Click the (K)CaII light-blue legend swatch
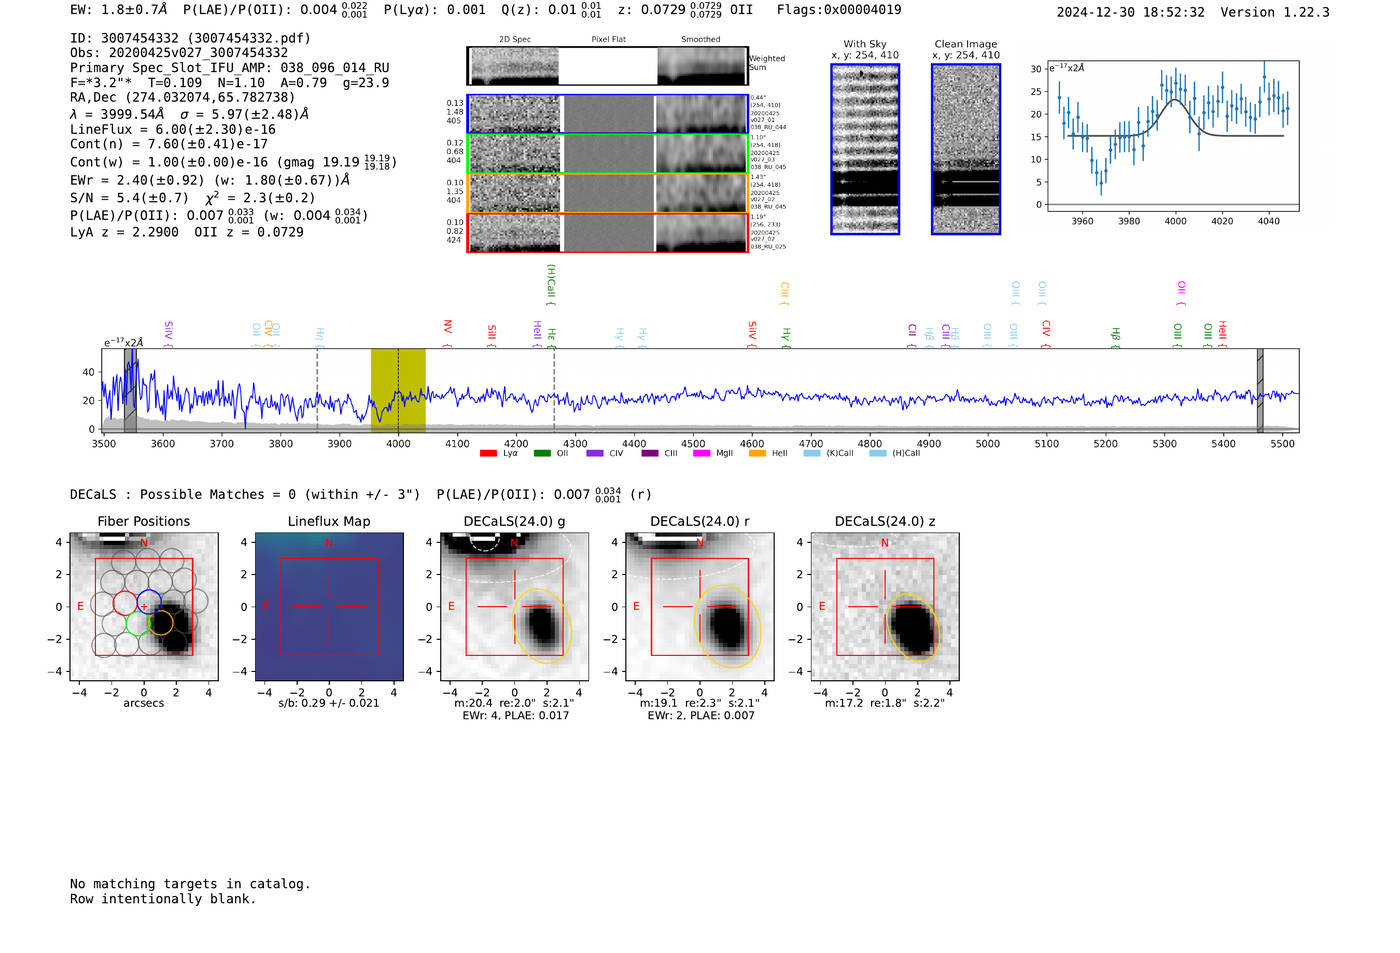The height and width of the screenshot is (953, 1400). pyautogui.click(x=812, y=453)
